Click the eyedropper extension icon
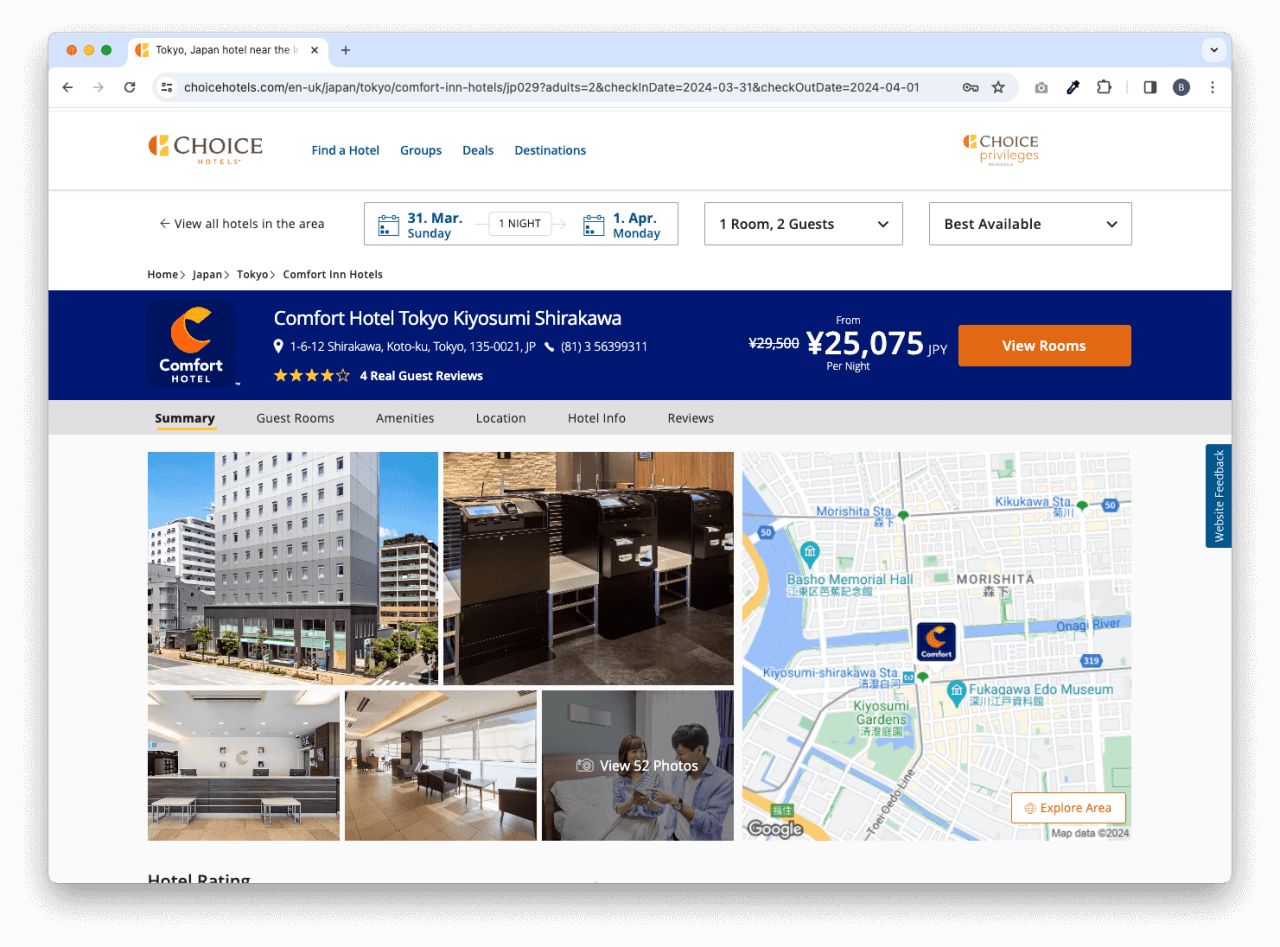Viewport: 1280px width, 947px height. click(x=1073, y=87)
